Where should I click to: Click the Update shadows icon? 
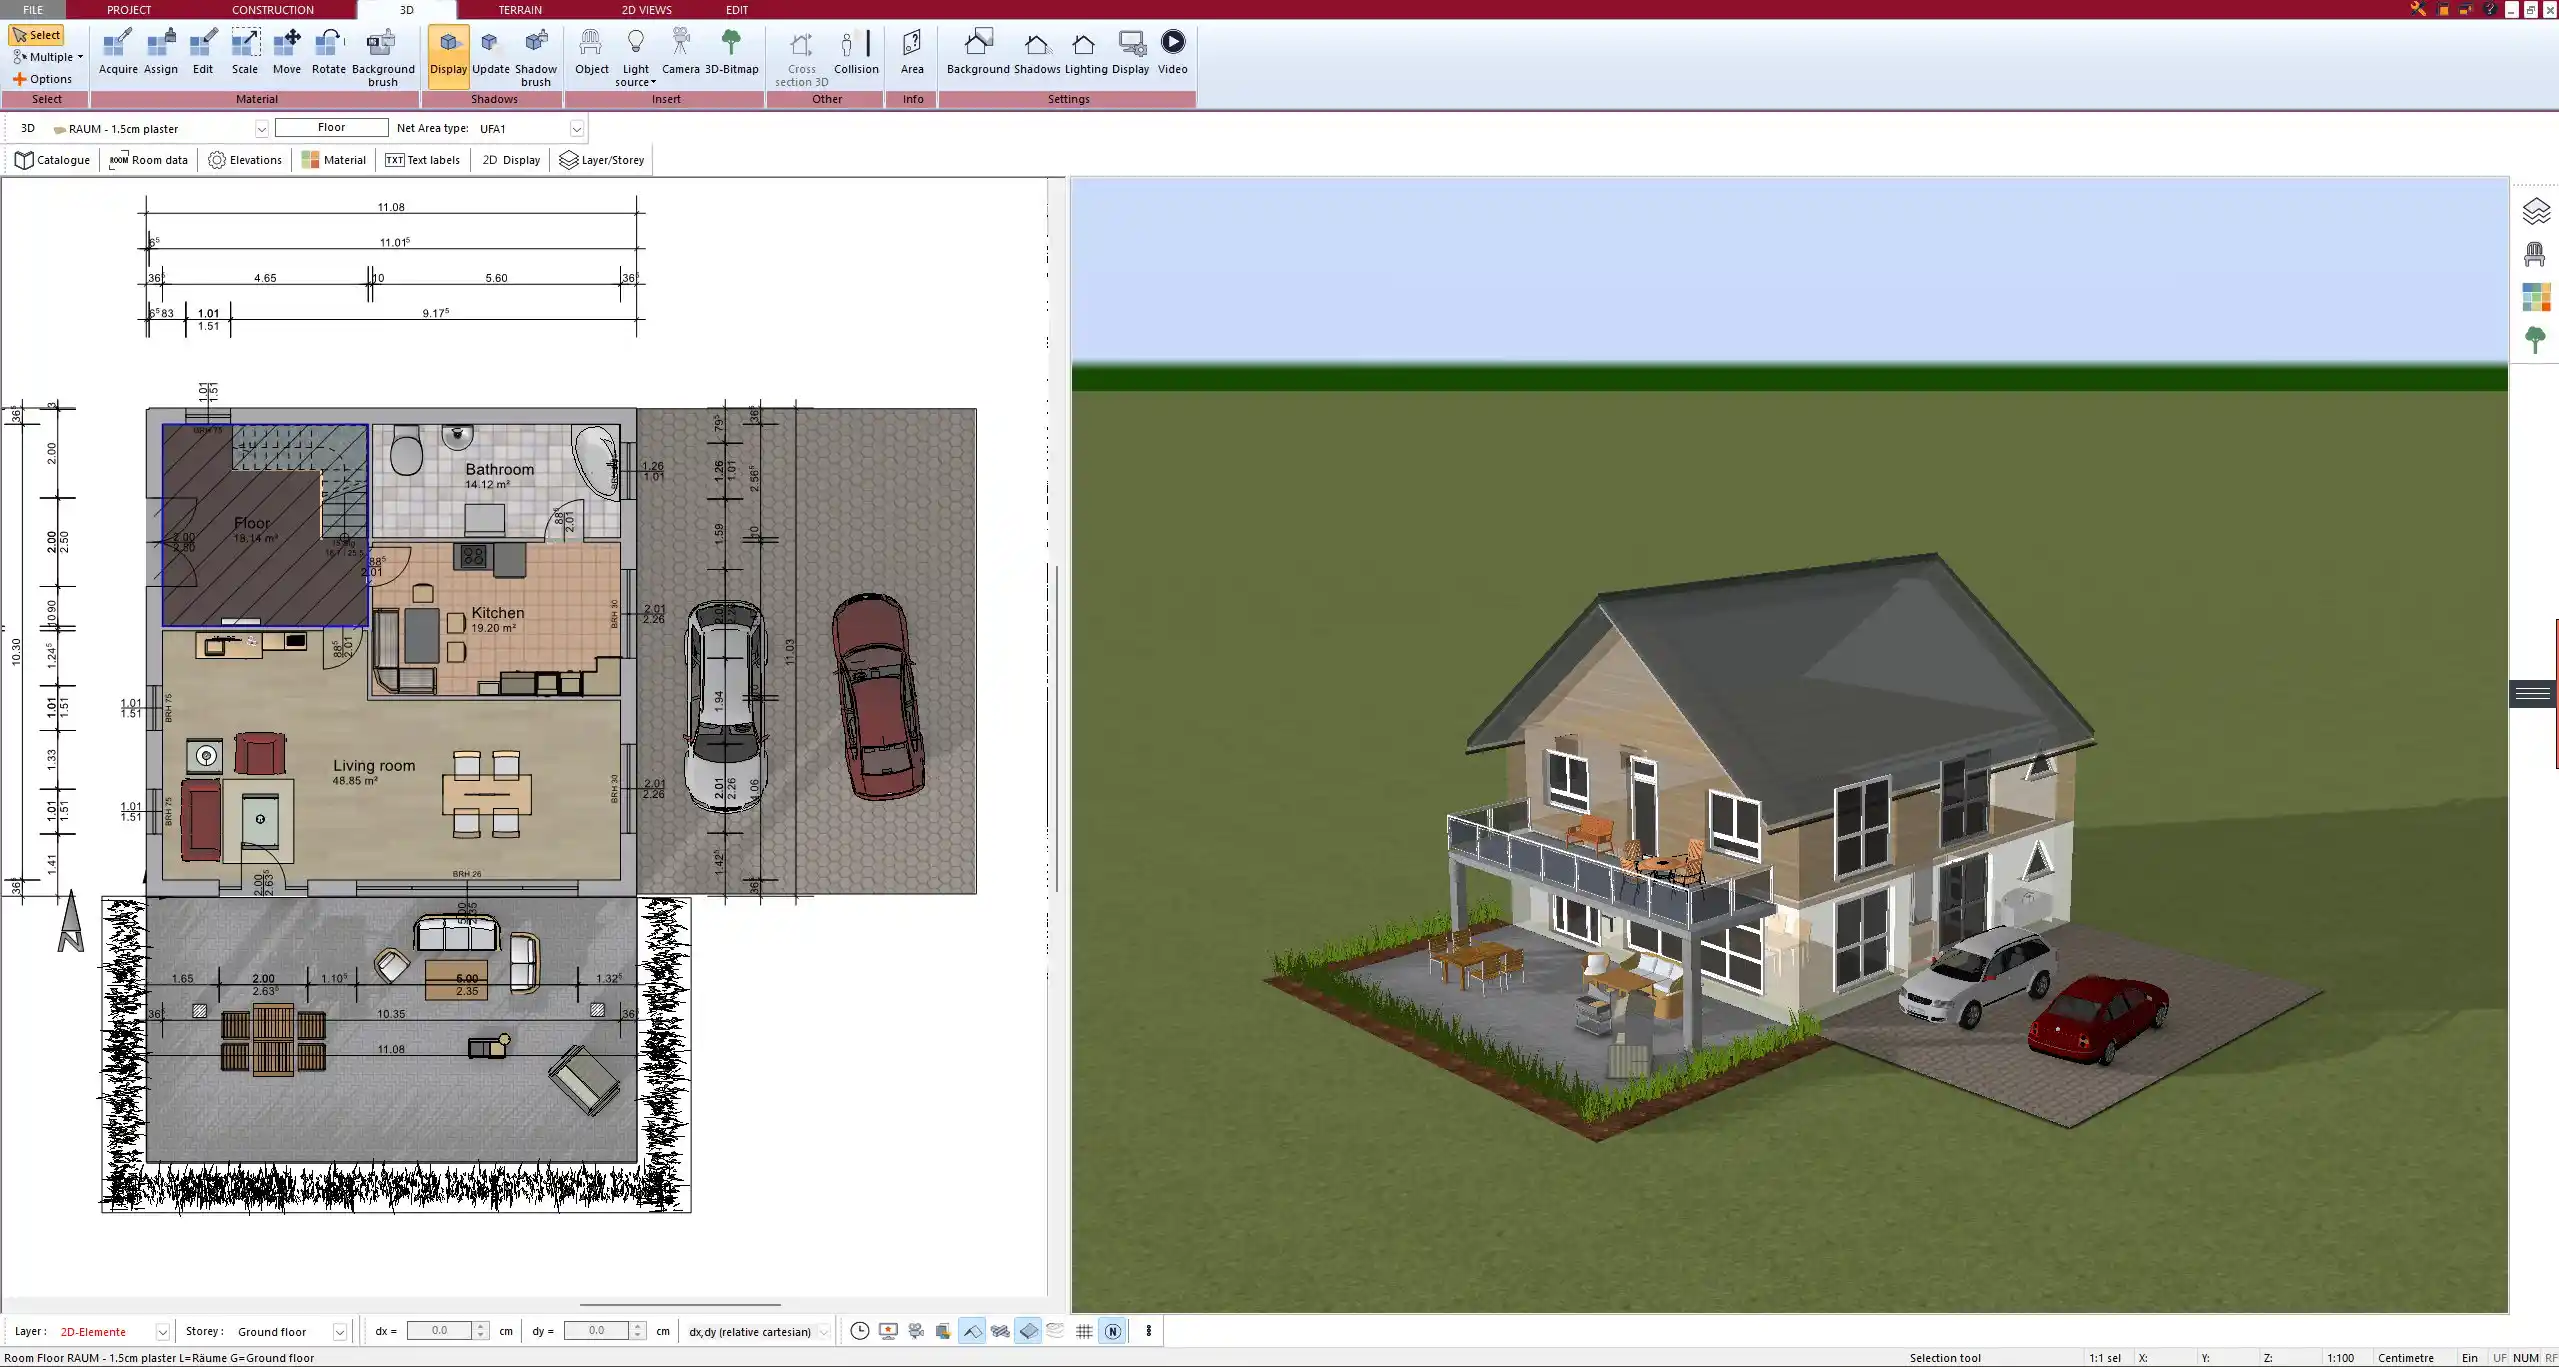(491, 53)
